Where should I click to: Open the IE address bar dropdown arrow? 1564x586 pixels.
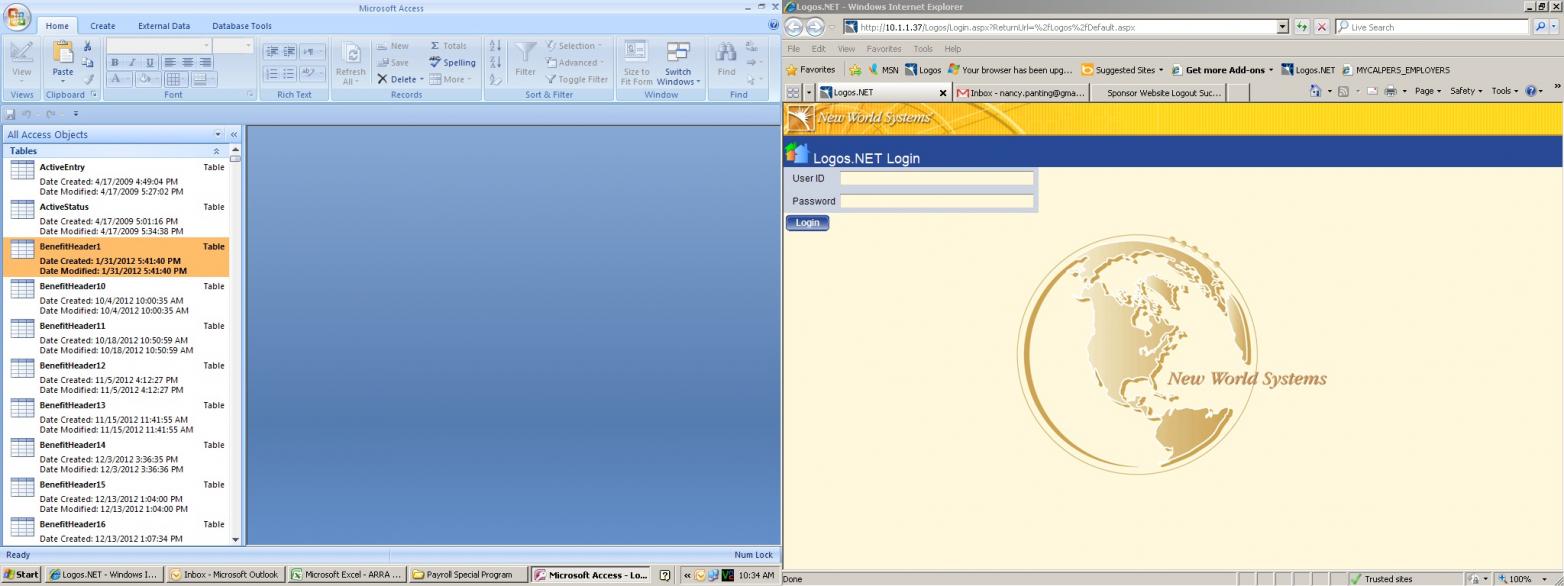[x=1283, y=27]
